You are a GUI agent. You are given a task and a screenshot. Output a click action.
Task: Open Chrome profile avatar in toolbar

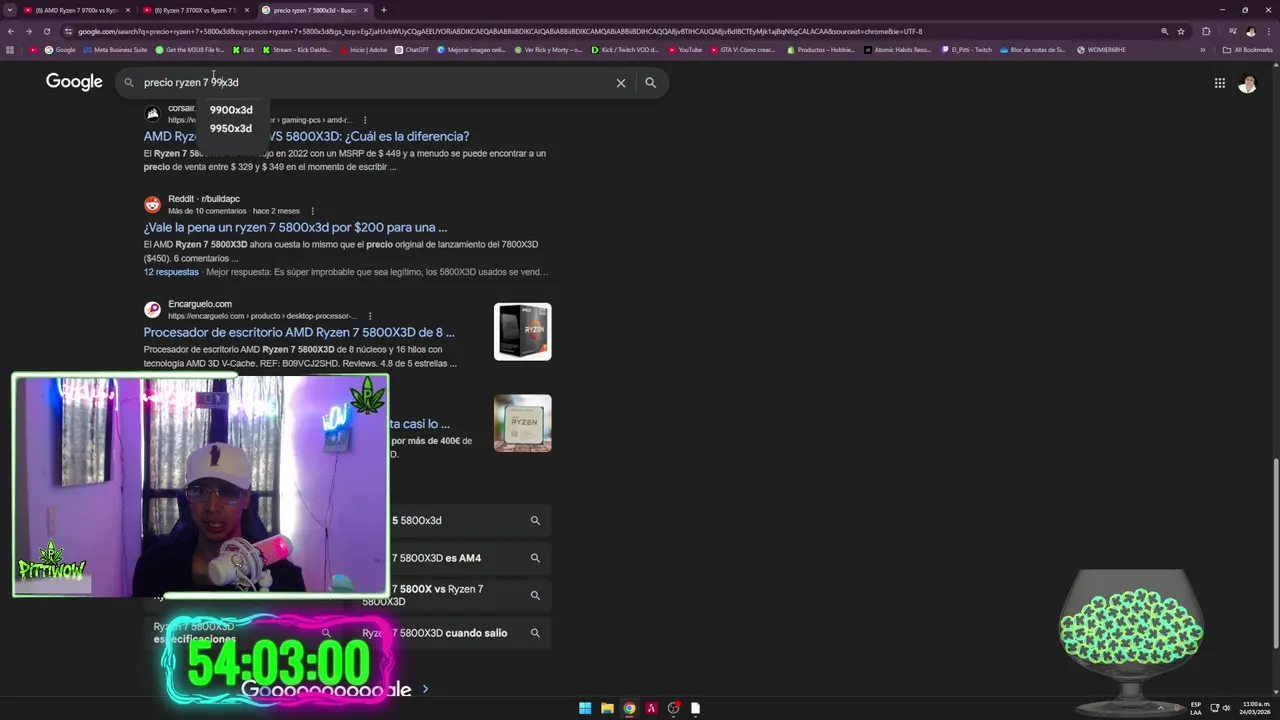[x=1250, y=31]
